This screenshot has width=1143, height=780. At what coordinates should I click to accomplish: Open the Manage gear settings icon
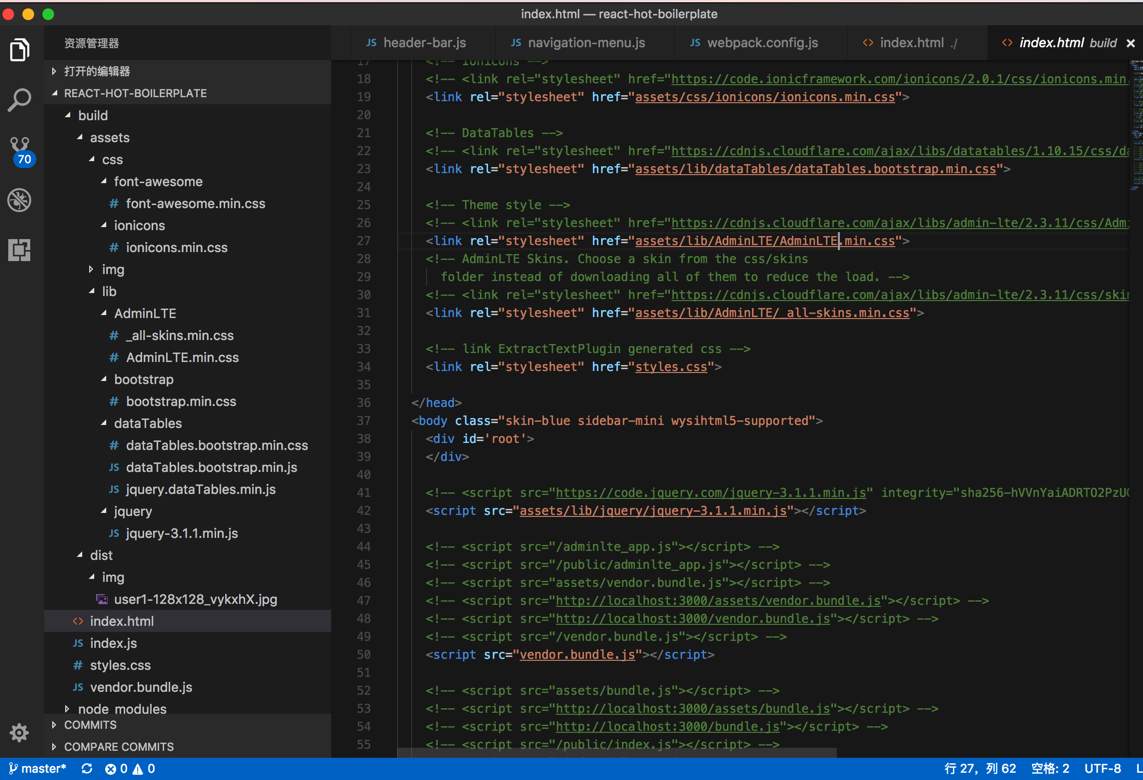(19, 733)
